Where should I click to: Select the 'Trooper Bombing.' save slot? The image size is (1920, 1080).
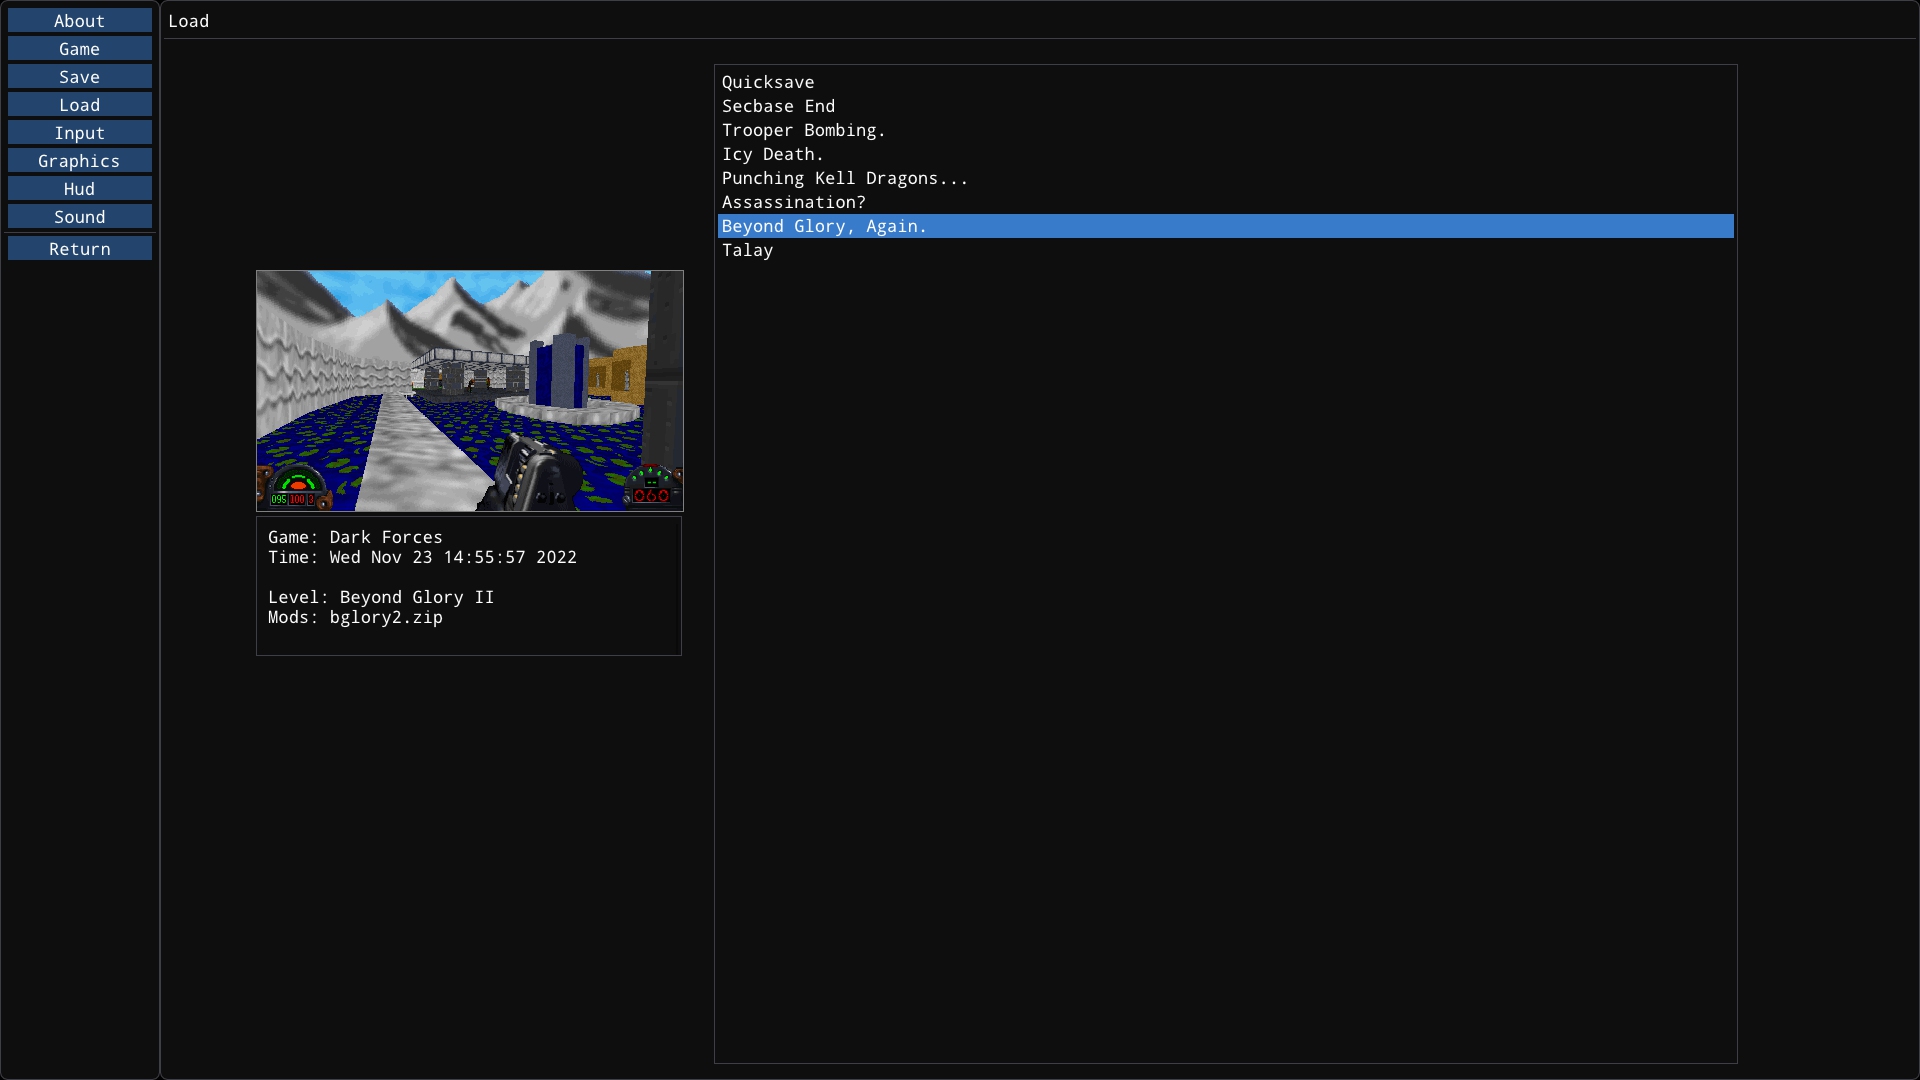click(804, 129)
